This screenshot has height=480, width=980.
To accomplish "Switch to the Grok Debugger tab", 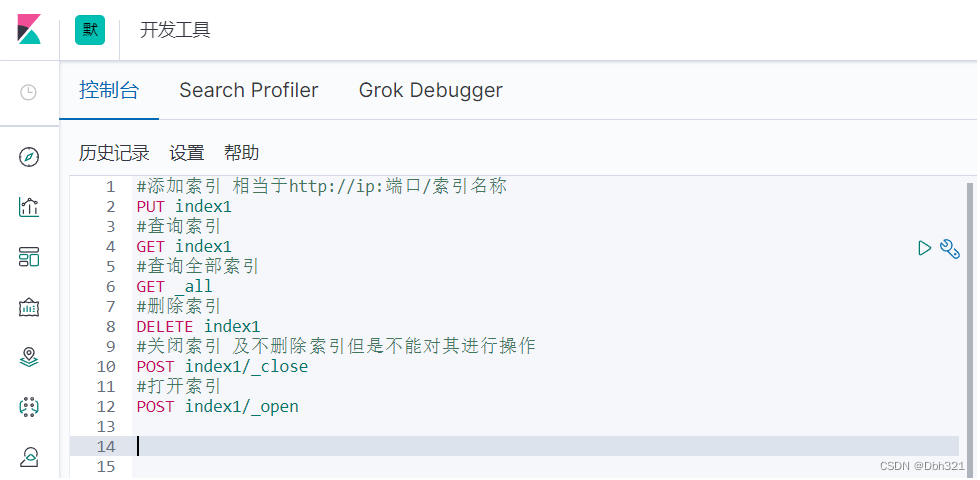I will tap(430, 90).
